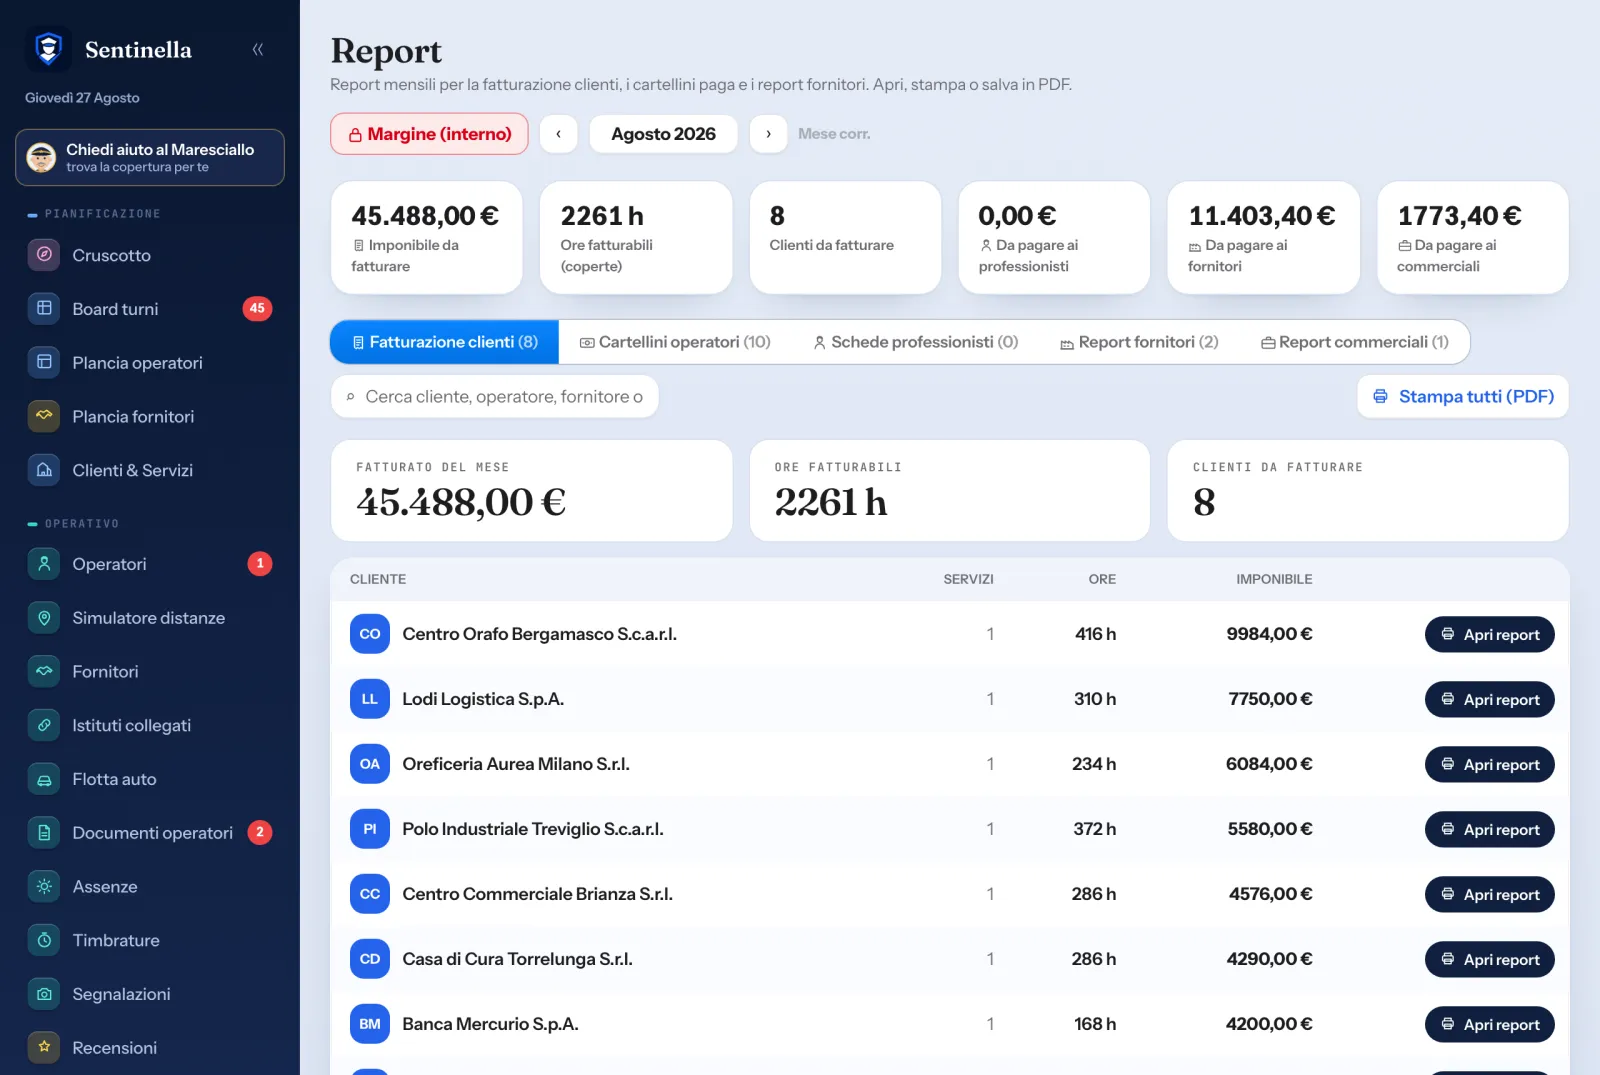
Task: Open Plancia fornitori handshake icon
Action: 44,415
